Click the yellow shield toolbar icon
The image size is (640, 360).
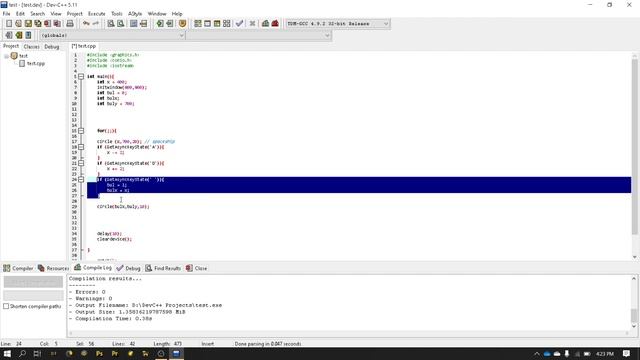pyautogui.click(x=182, y=24)
